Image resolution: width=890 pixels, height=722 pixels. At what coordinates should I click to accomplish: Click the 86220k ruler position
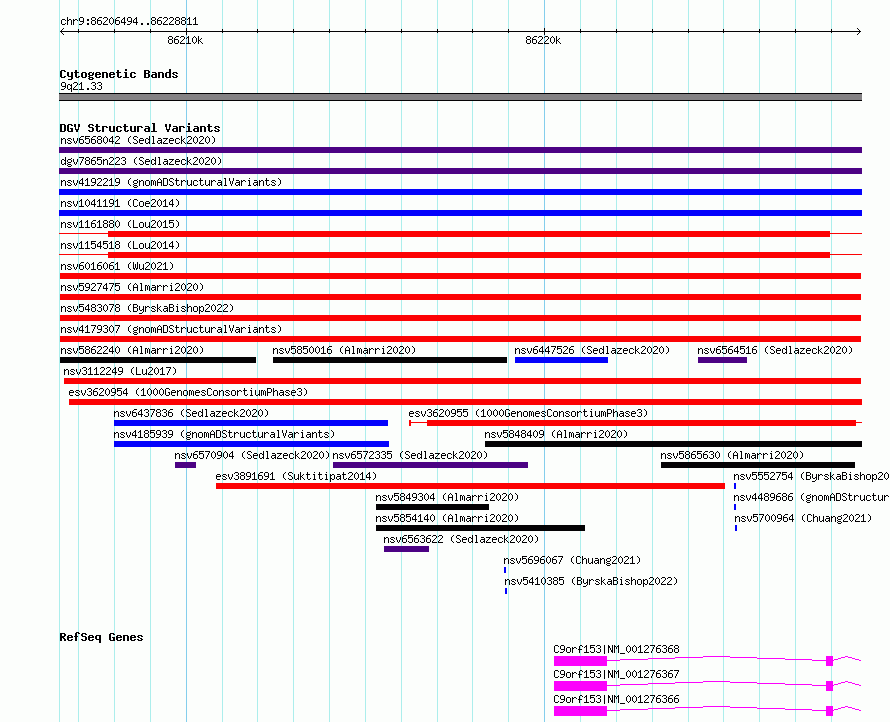(x=543, y=40)
